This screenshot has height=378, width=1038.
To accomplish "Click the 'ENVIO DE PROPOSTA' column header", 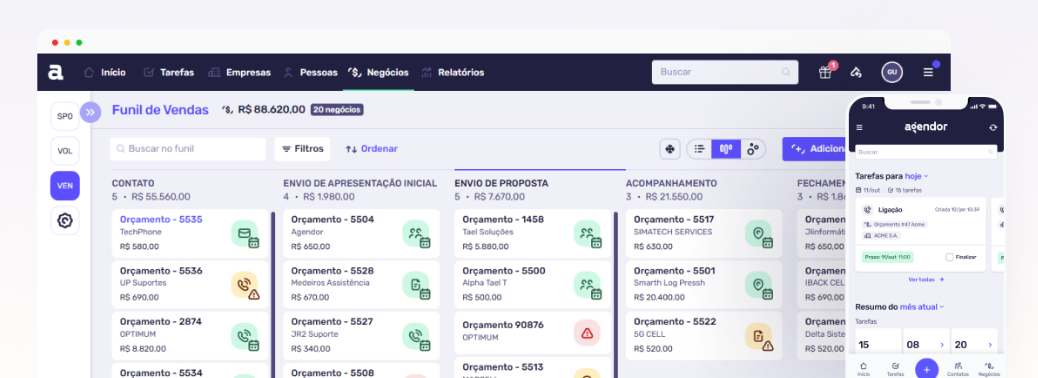I will [x=502, y=183].
